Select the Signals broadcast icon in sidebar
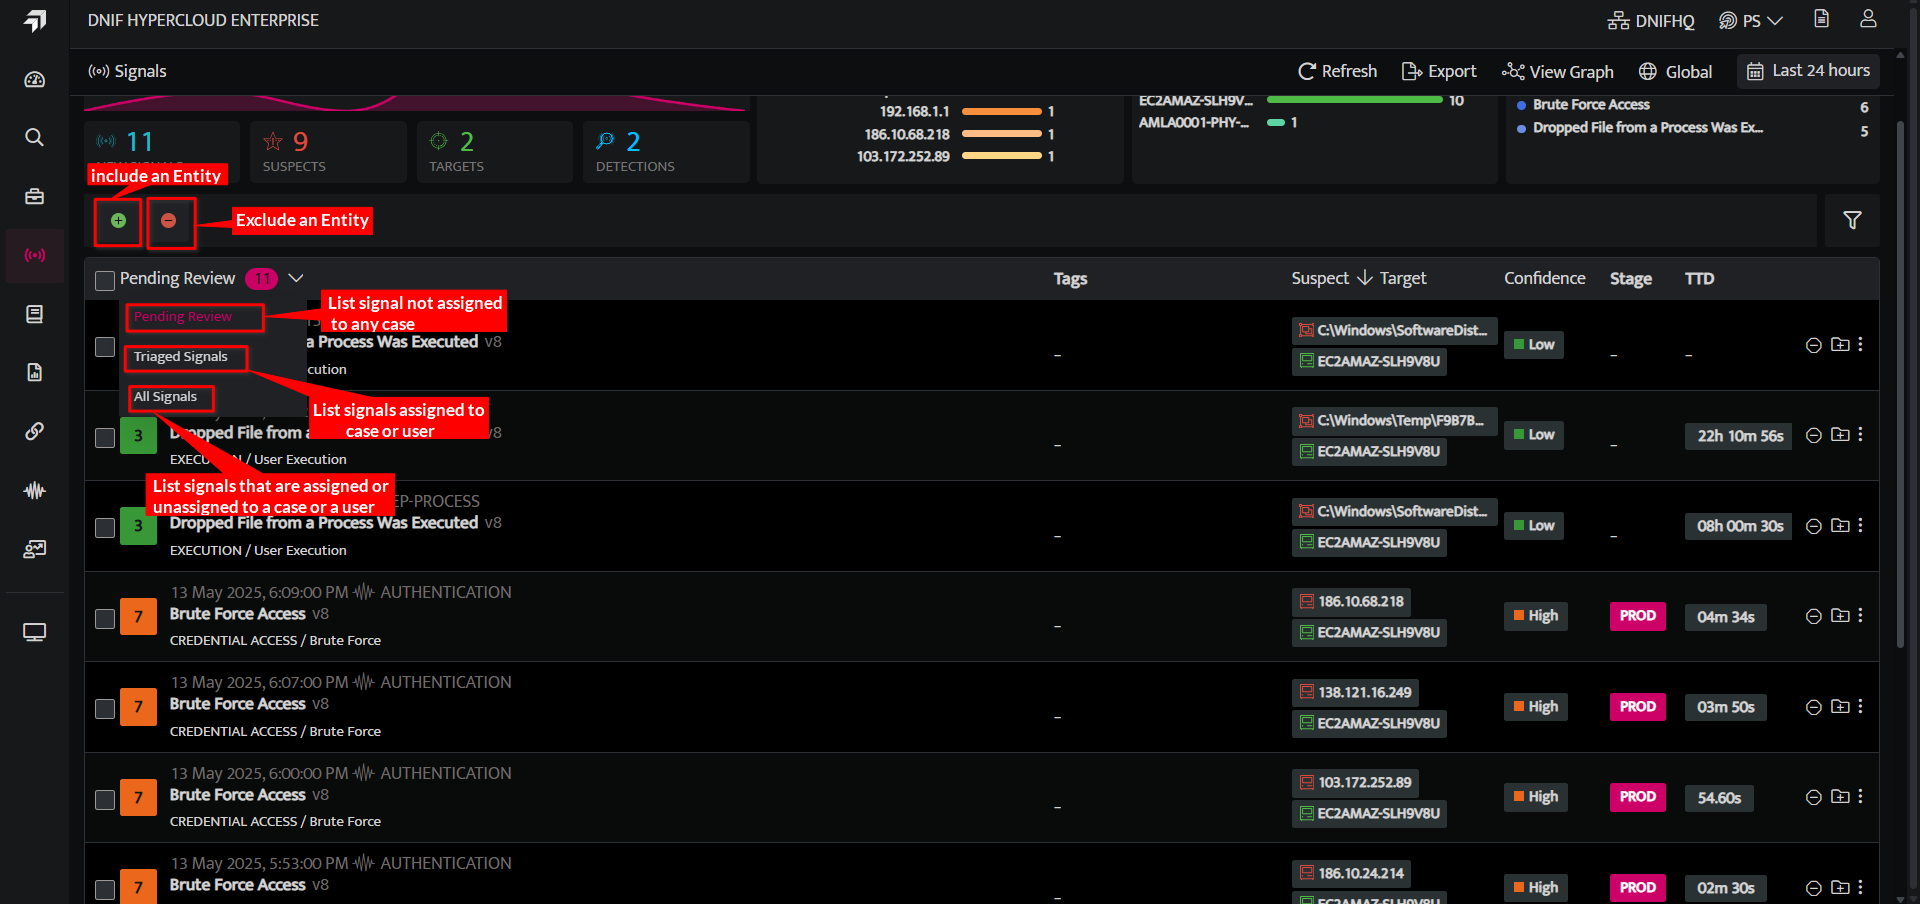 click(x=35, y=255)
